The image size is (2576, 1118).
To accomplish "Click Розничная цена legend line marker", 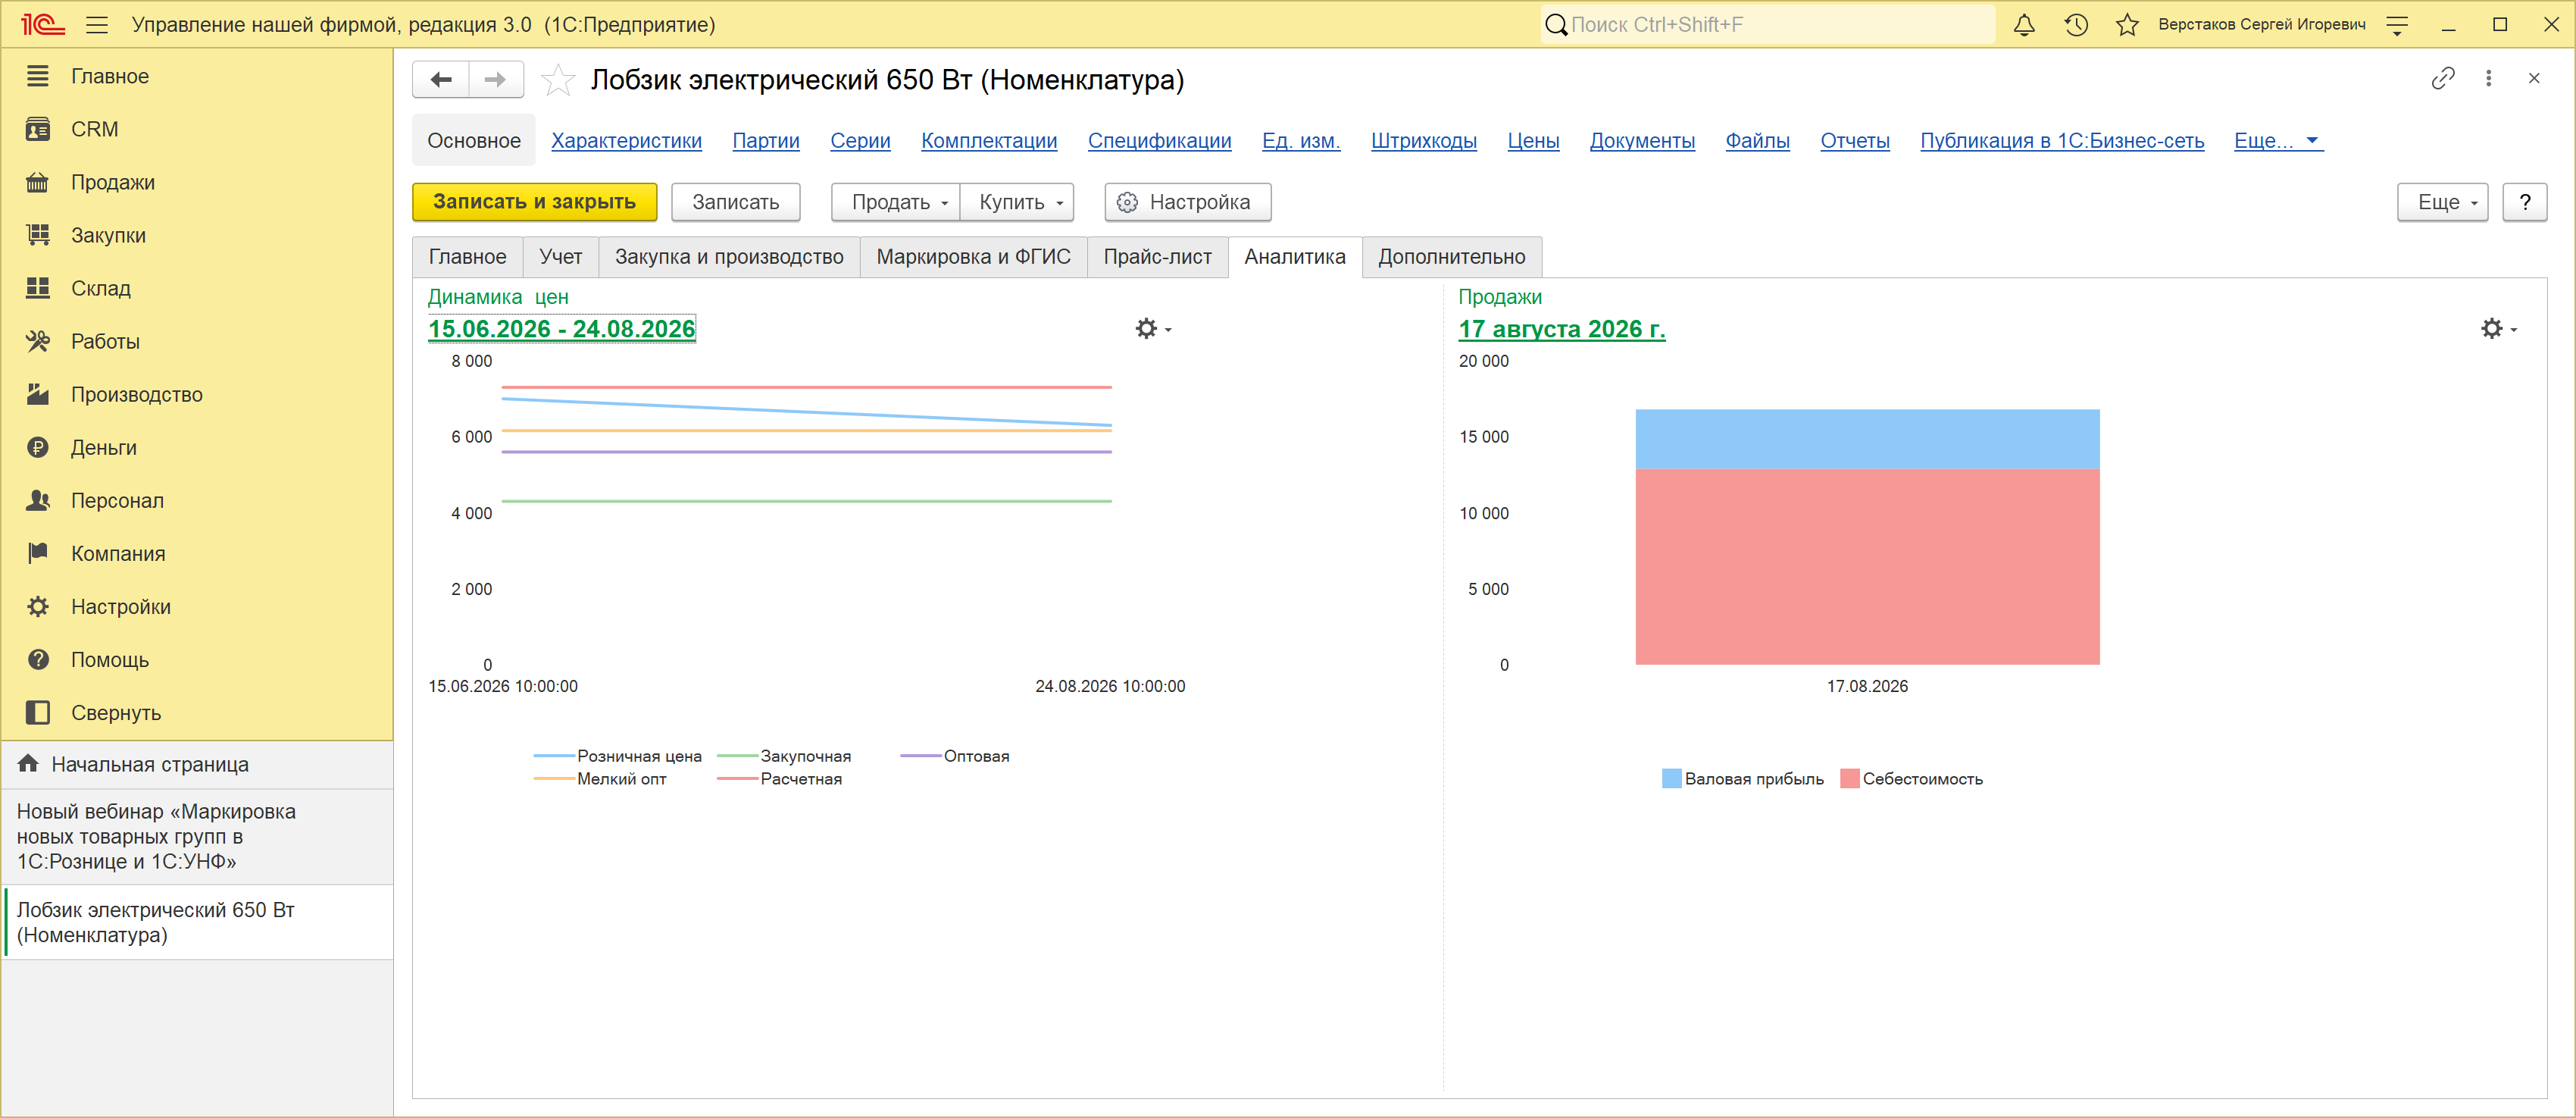I will coord(554,756).
